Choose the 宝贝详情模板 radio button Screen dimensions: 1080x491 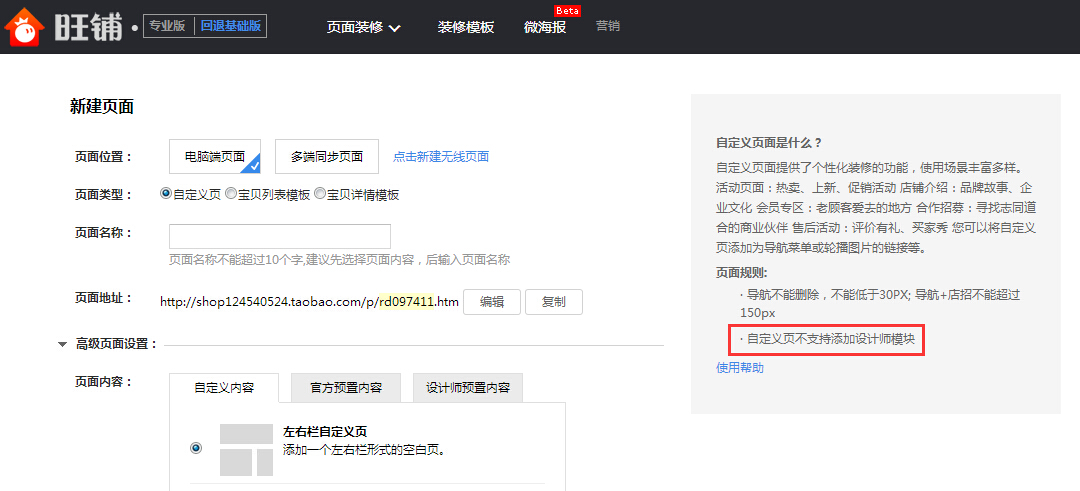[x=320, y=194]
